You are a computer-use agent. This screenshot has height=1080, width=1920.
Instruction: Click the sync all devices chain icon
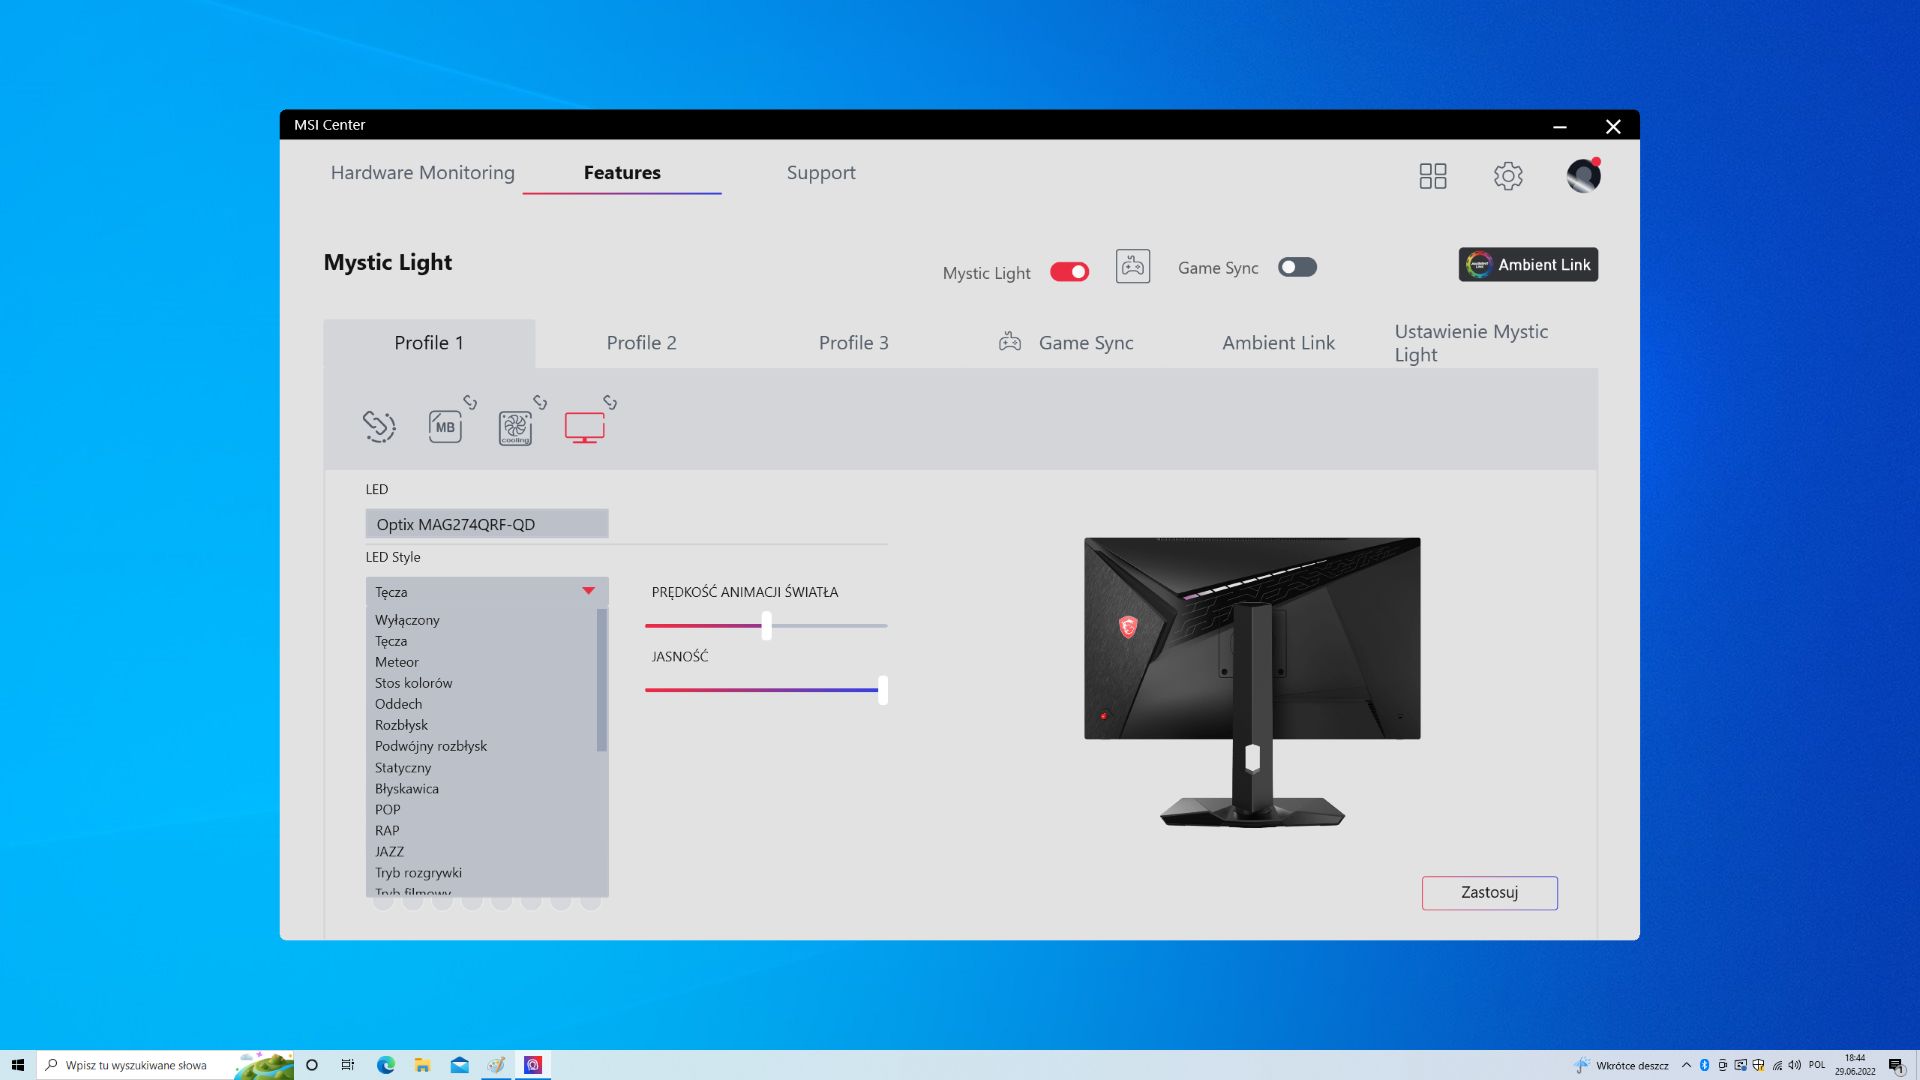click(379, 426)
